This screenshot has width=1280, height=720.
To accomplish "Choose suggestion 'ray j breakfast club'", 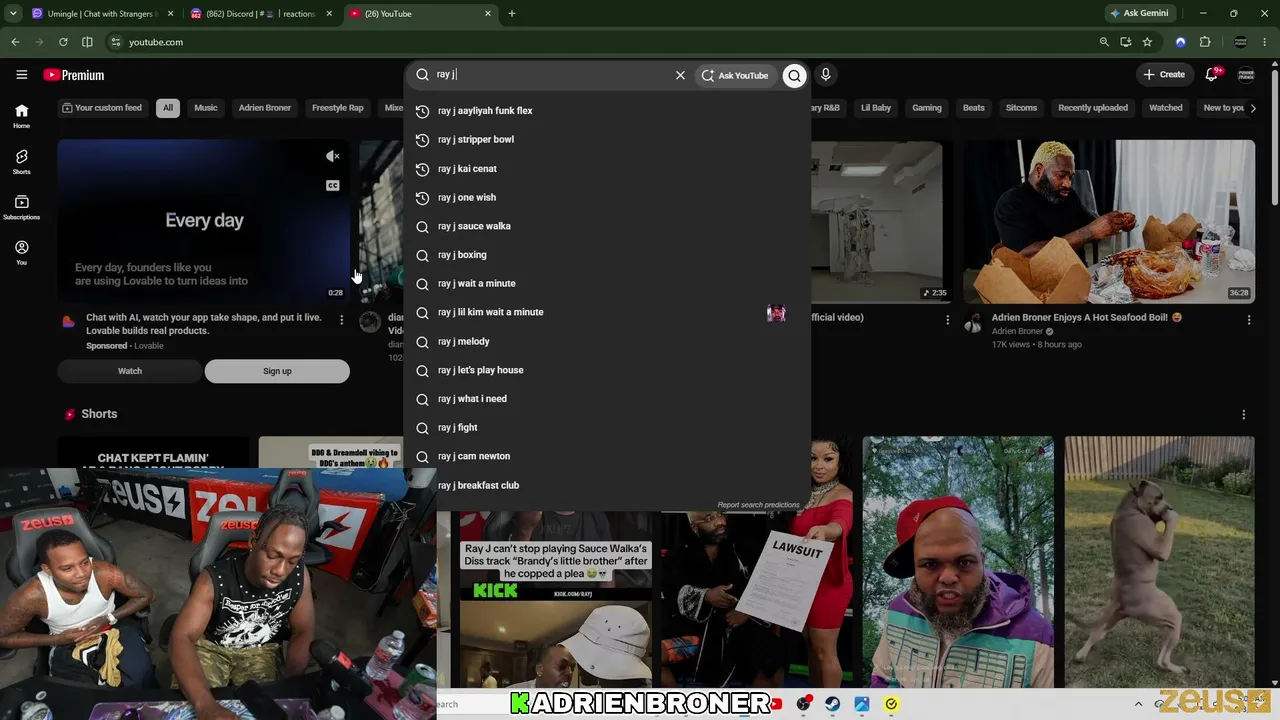I will pos(608,485).
